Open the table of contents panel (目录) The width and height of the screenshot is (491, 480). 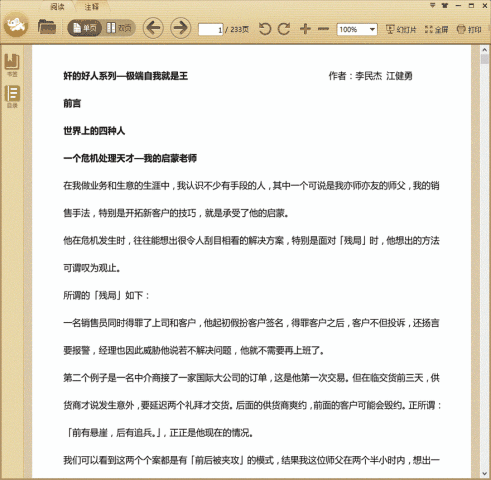tap(12, 97)
